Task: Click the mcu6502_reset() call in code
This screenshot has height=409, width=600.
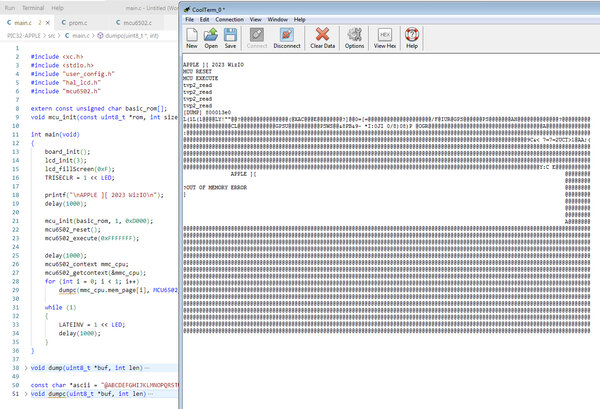Action: (73, 230)
